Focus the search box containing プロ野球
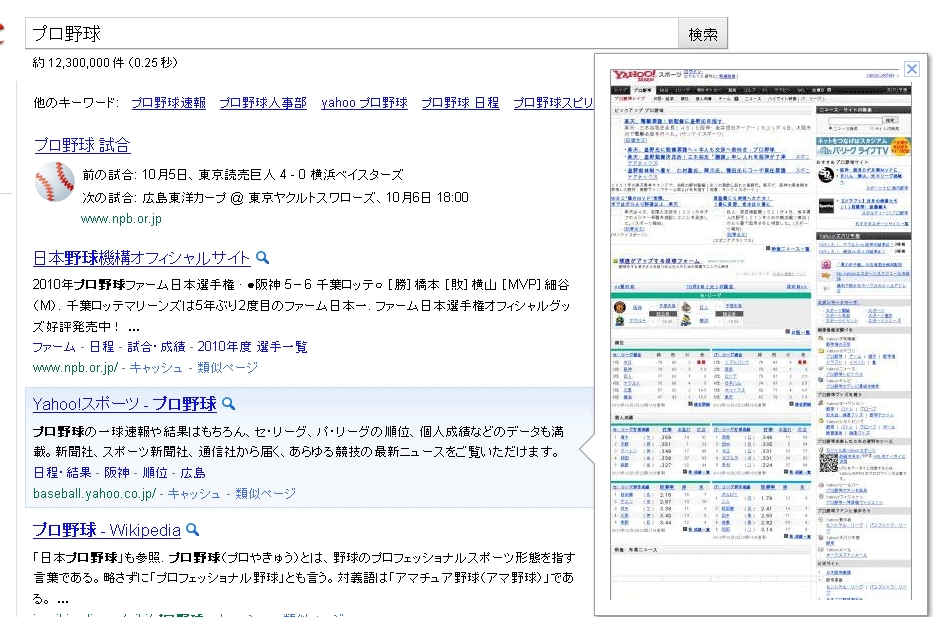This screenshot has height=618, width=944. click(352, 34)
